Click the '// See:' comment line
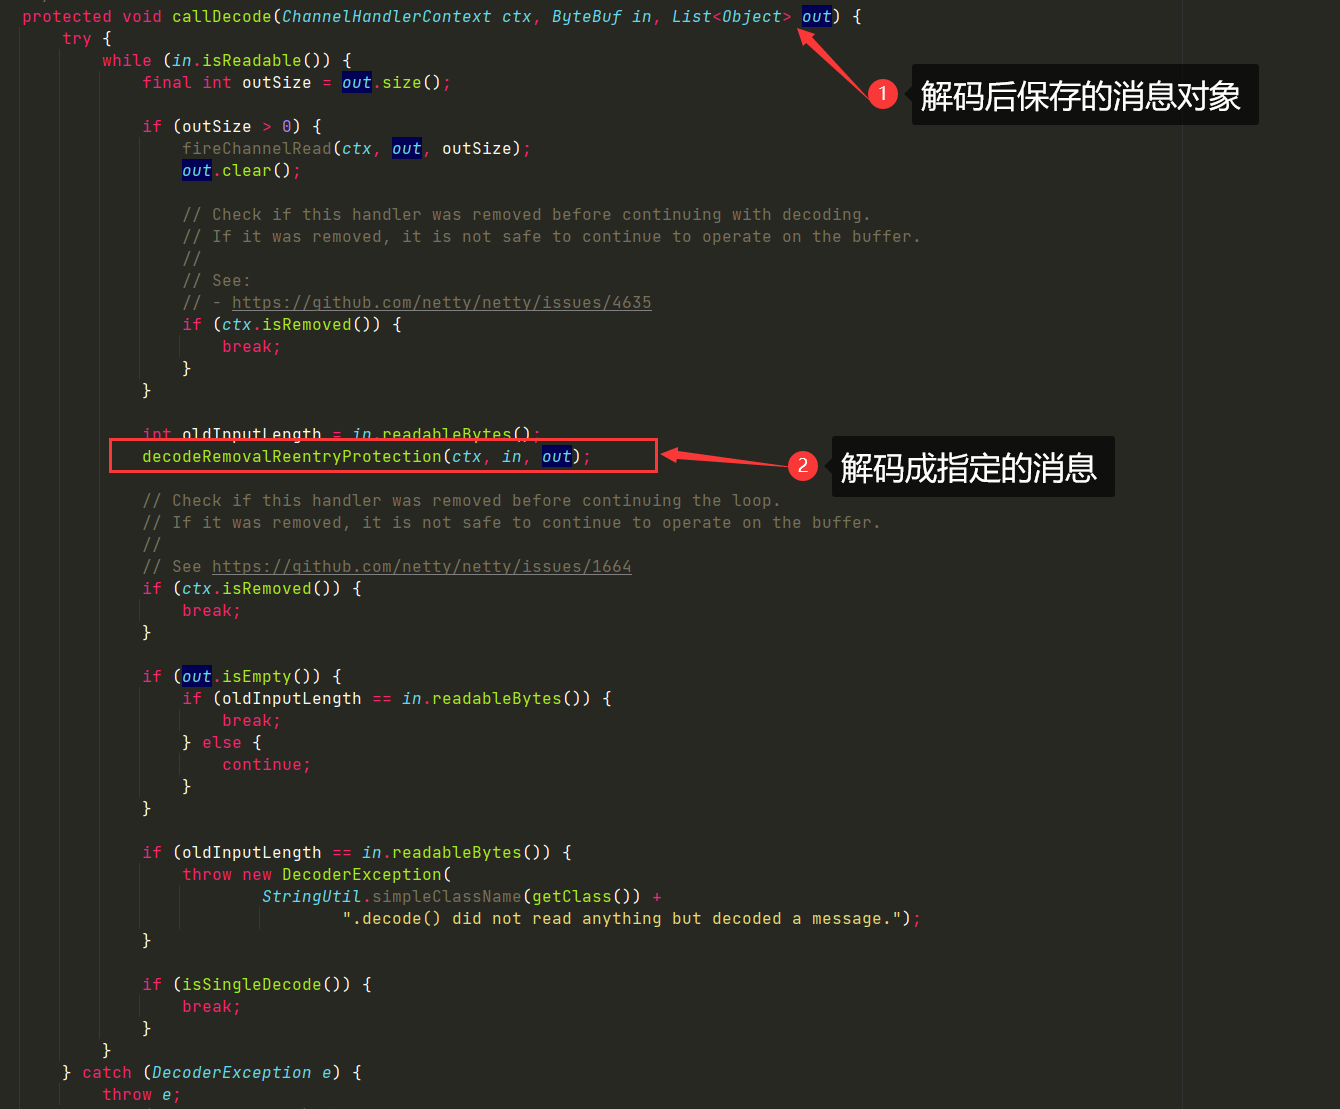This screenshot has width=1340, height=1109. pyautogui.click(x=216, y=280)
